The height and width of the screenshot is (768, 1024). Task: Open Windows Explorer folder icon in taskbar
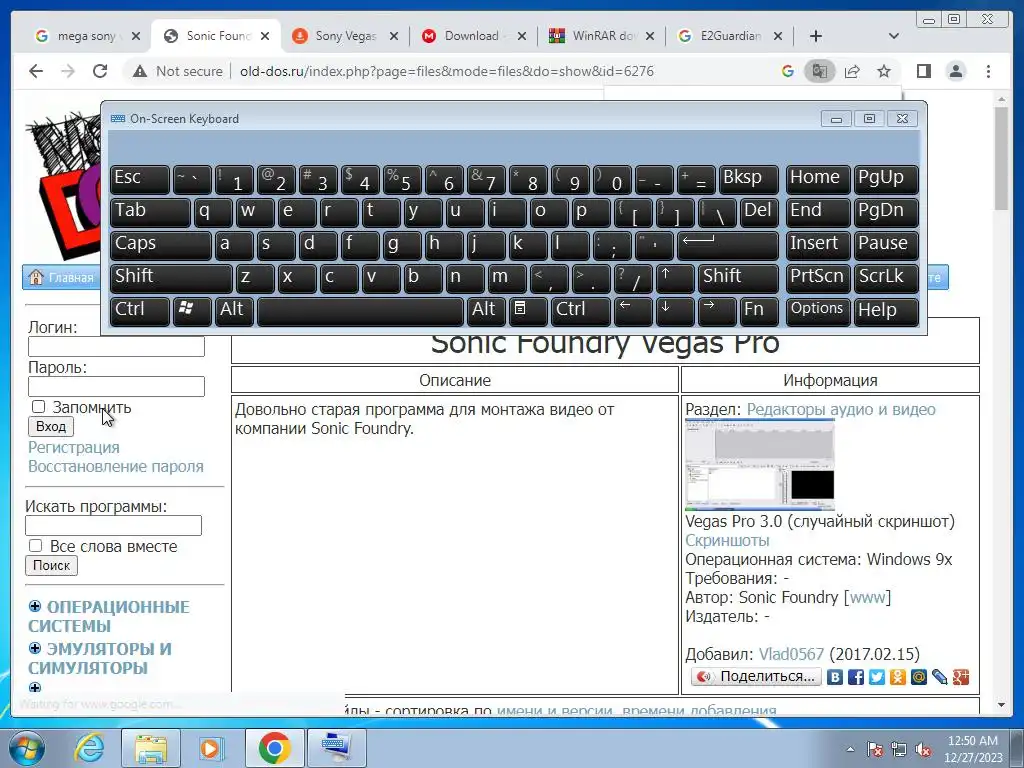[151, 748]
